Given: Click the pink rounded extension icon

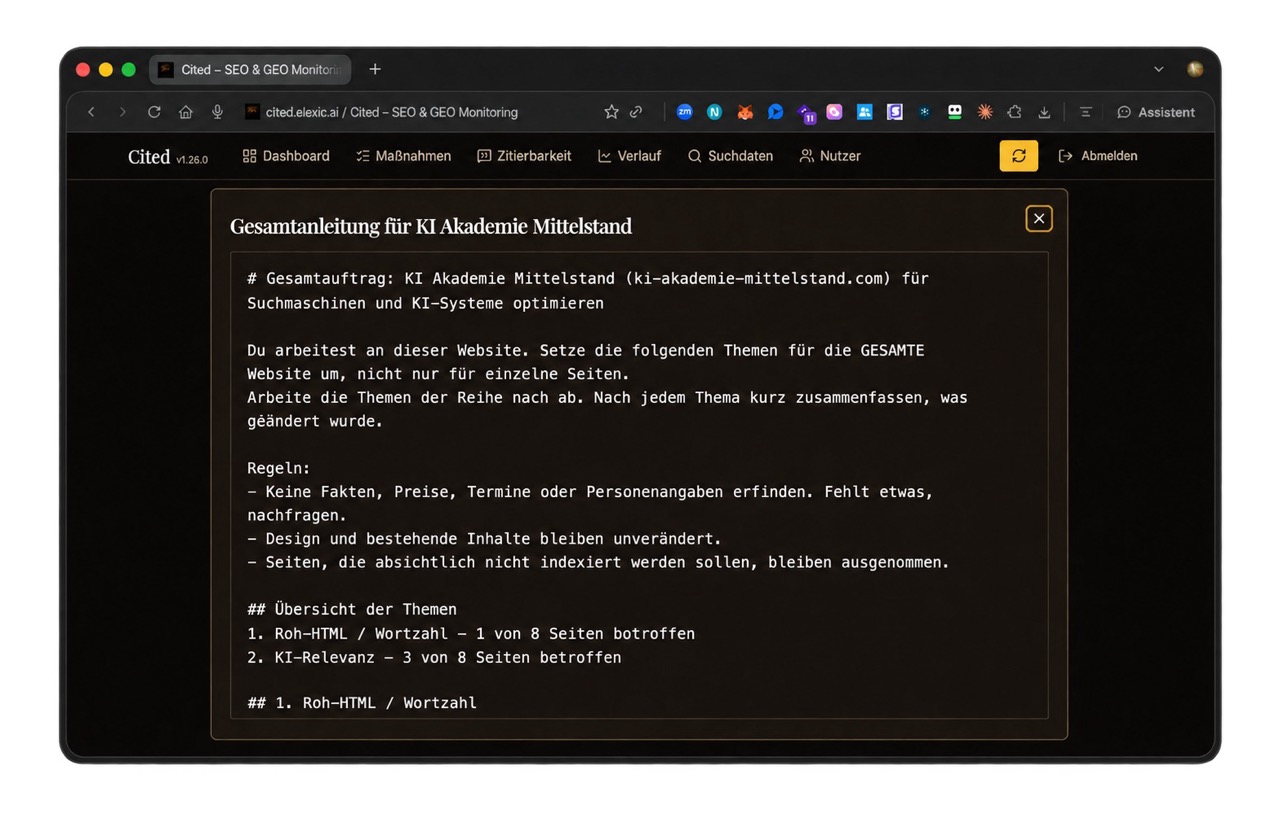Looking at the screenshot, I should pos(834,112).
